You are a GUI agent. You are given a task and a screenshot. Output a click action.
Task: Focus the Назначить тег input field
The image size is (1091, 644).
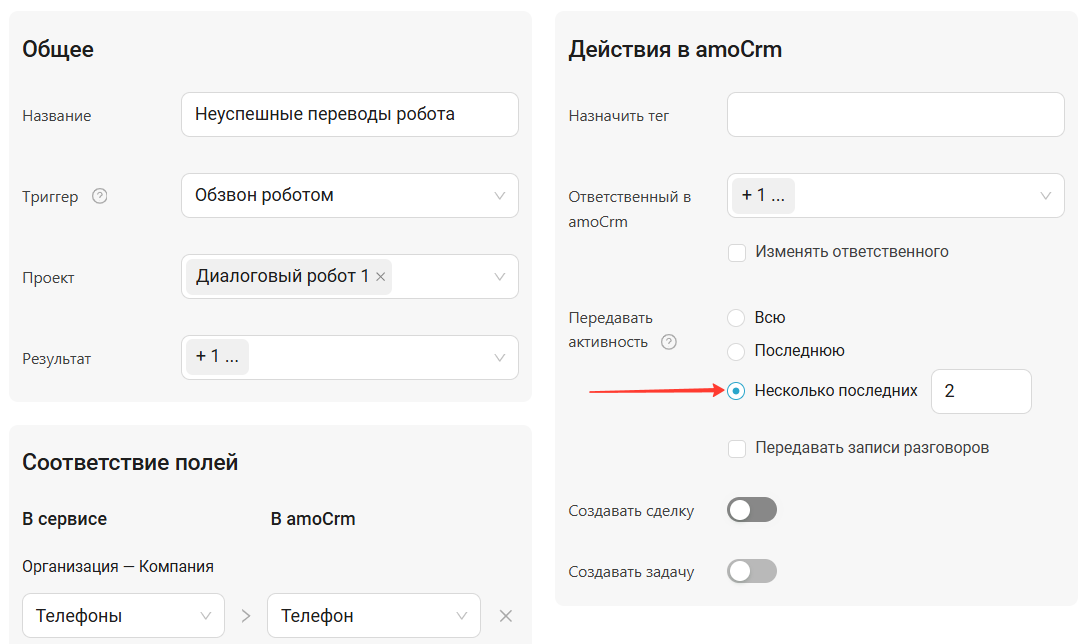click(x=895, y=115)
